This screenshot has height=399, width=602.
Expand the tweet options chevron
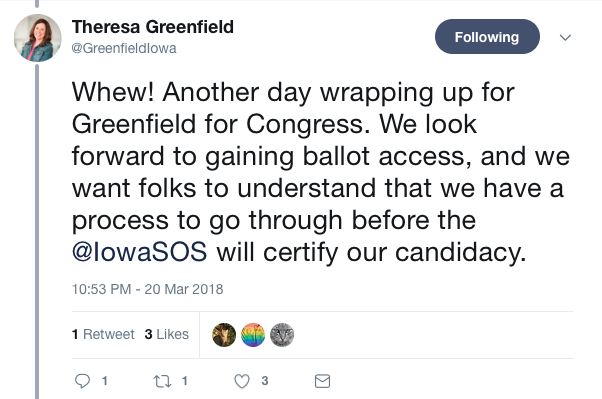[565, 37]
